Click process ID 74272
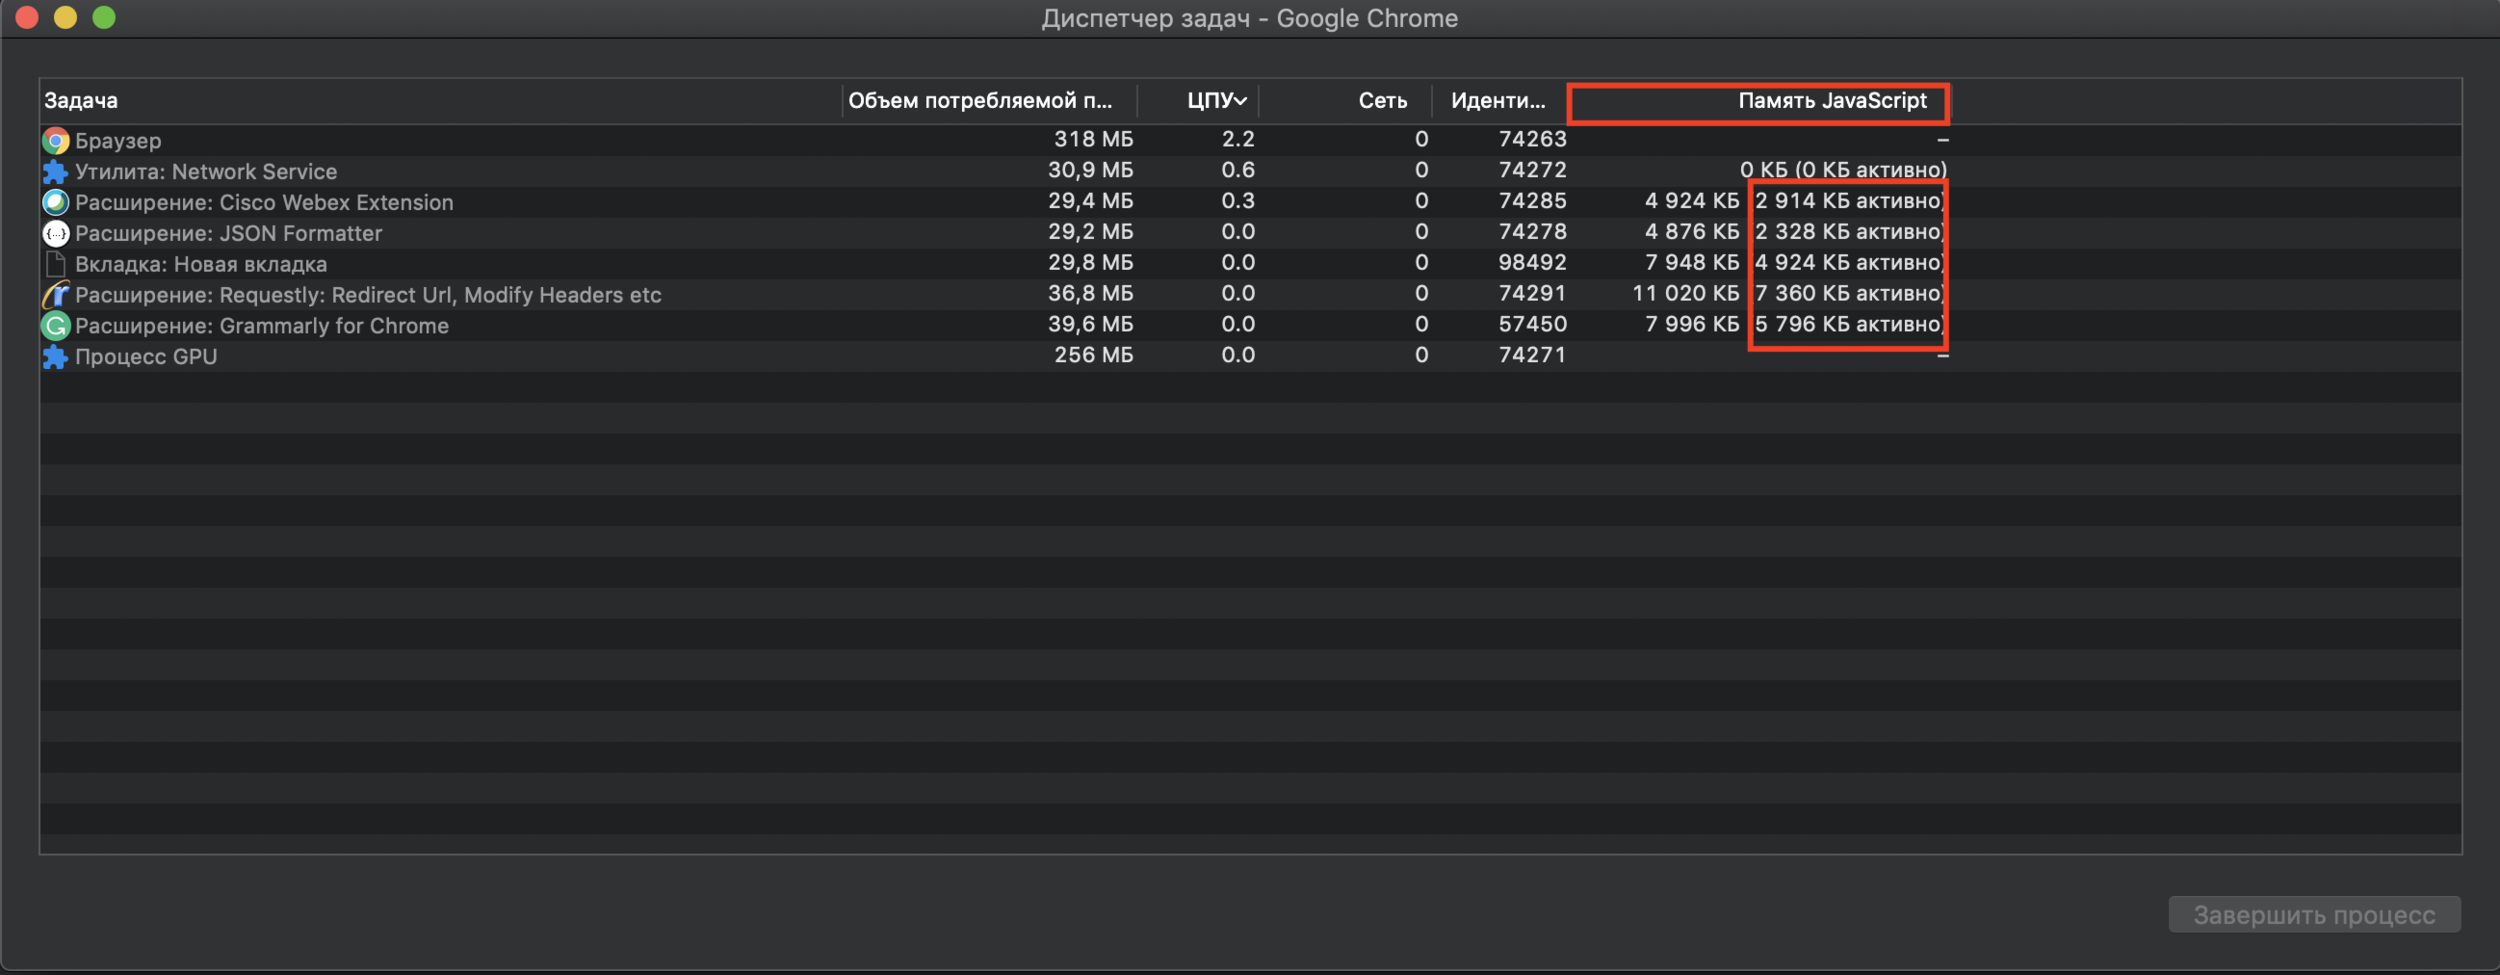 1532,170
